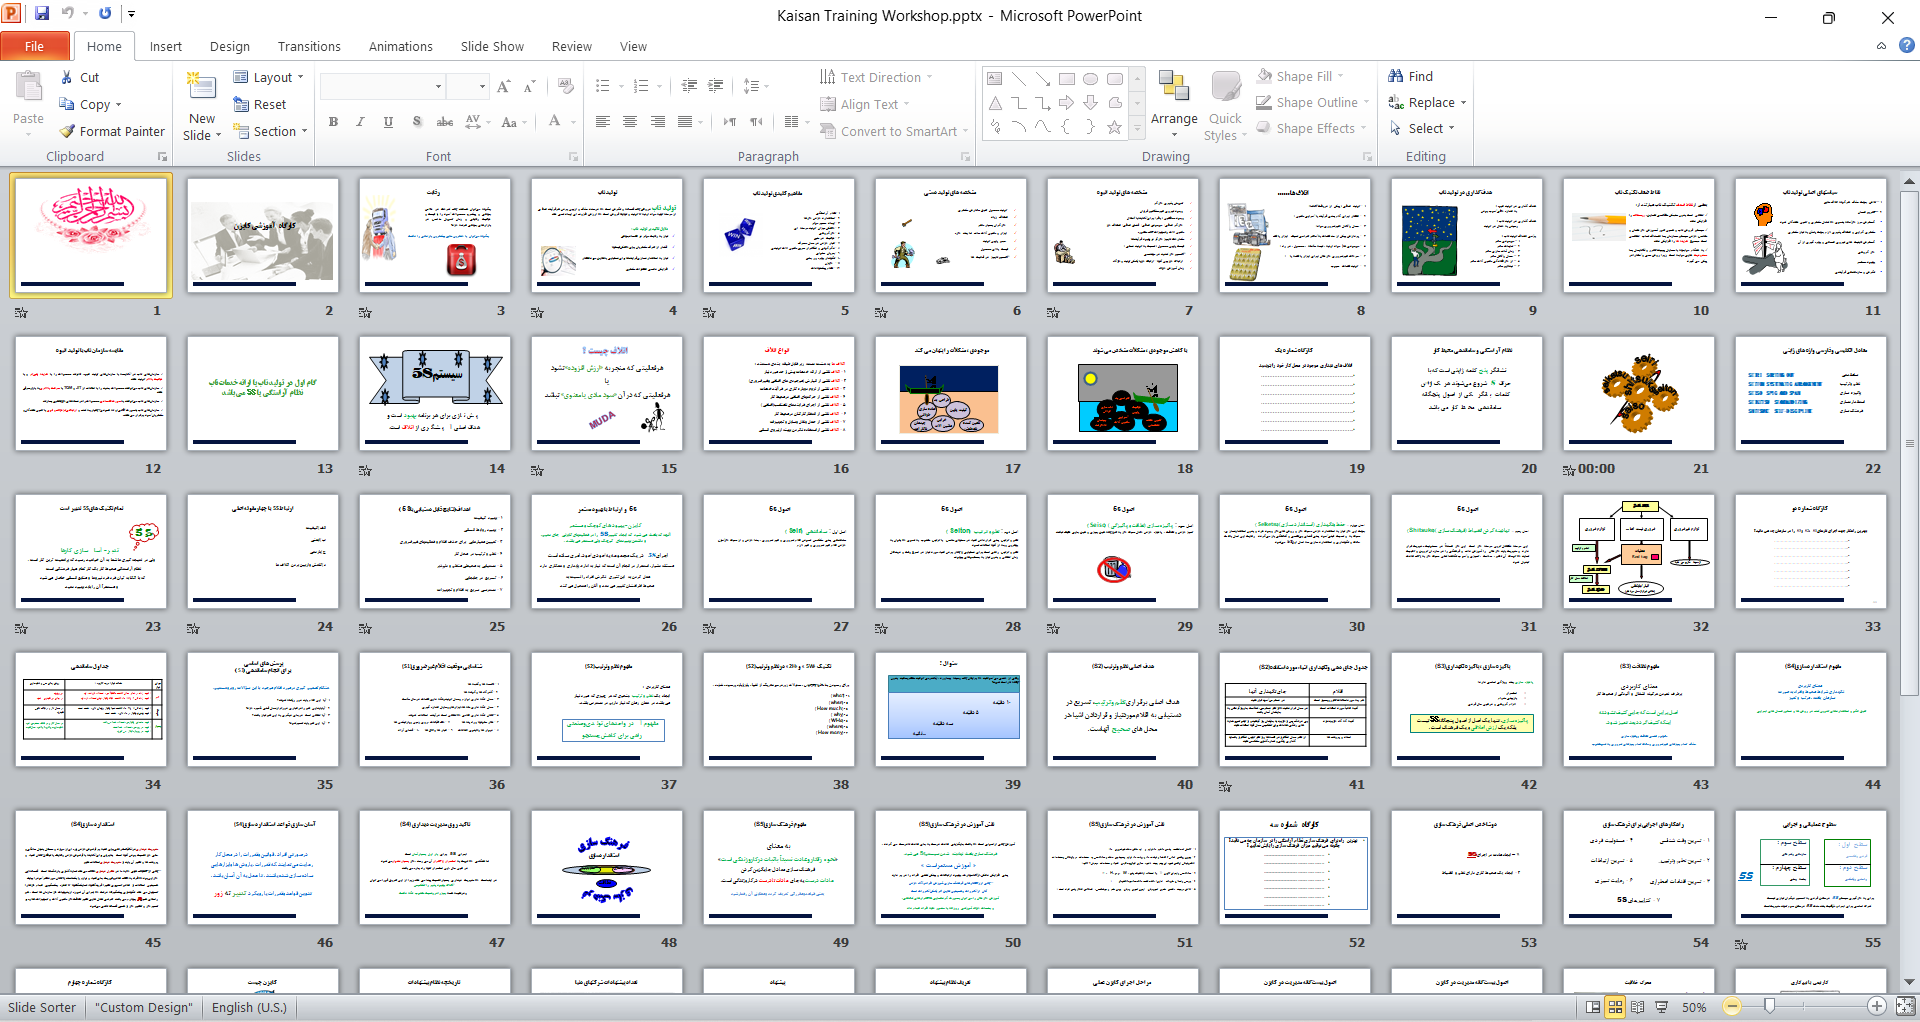Viewport: 1920px width, 1022px height.
Task: Toggle Align Text Left
Action: click(x=602, y=121)
